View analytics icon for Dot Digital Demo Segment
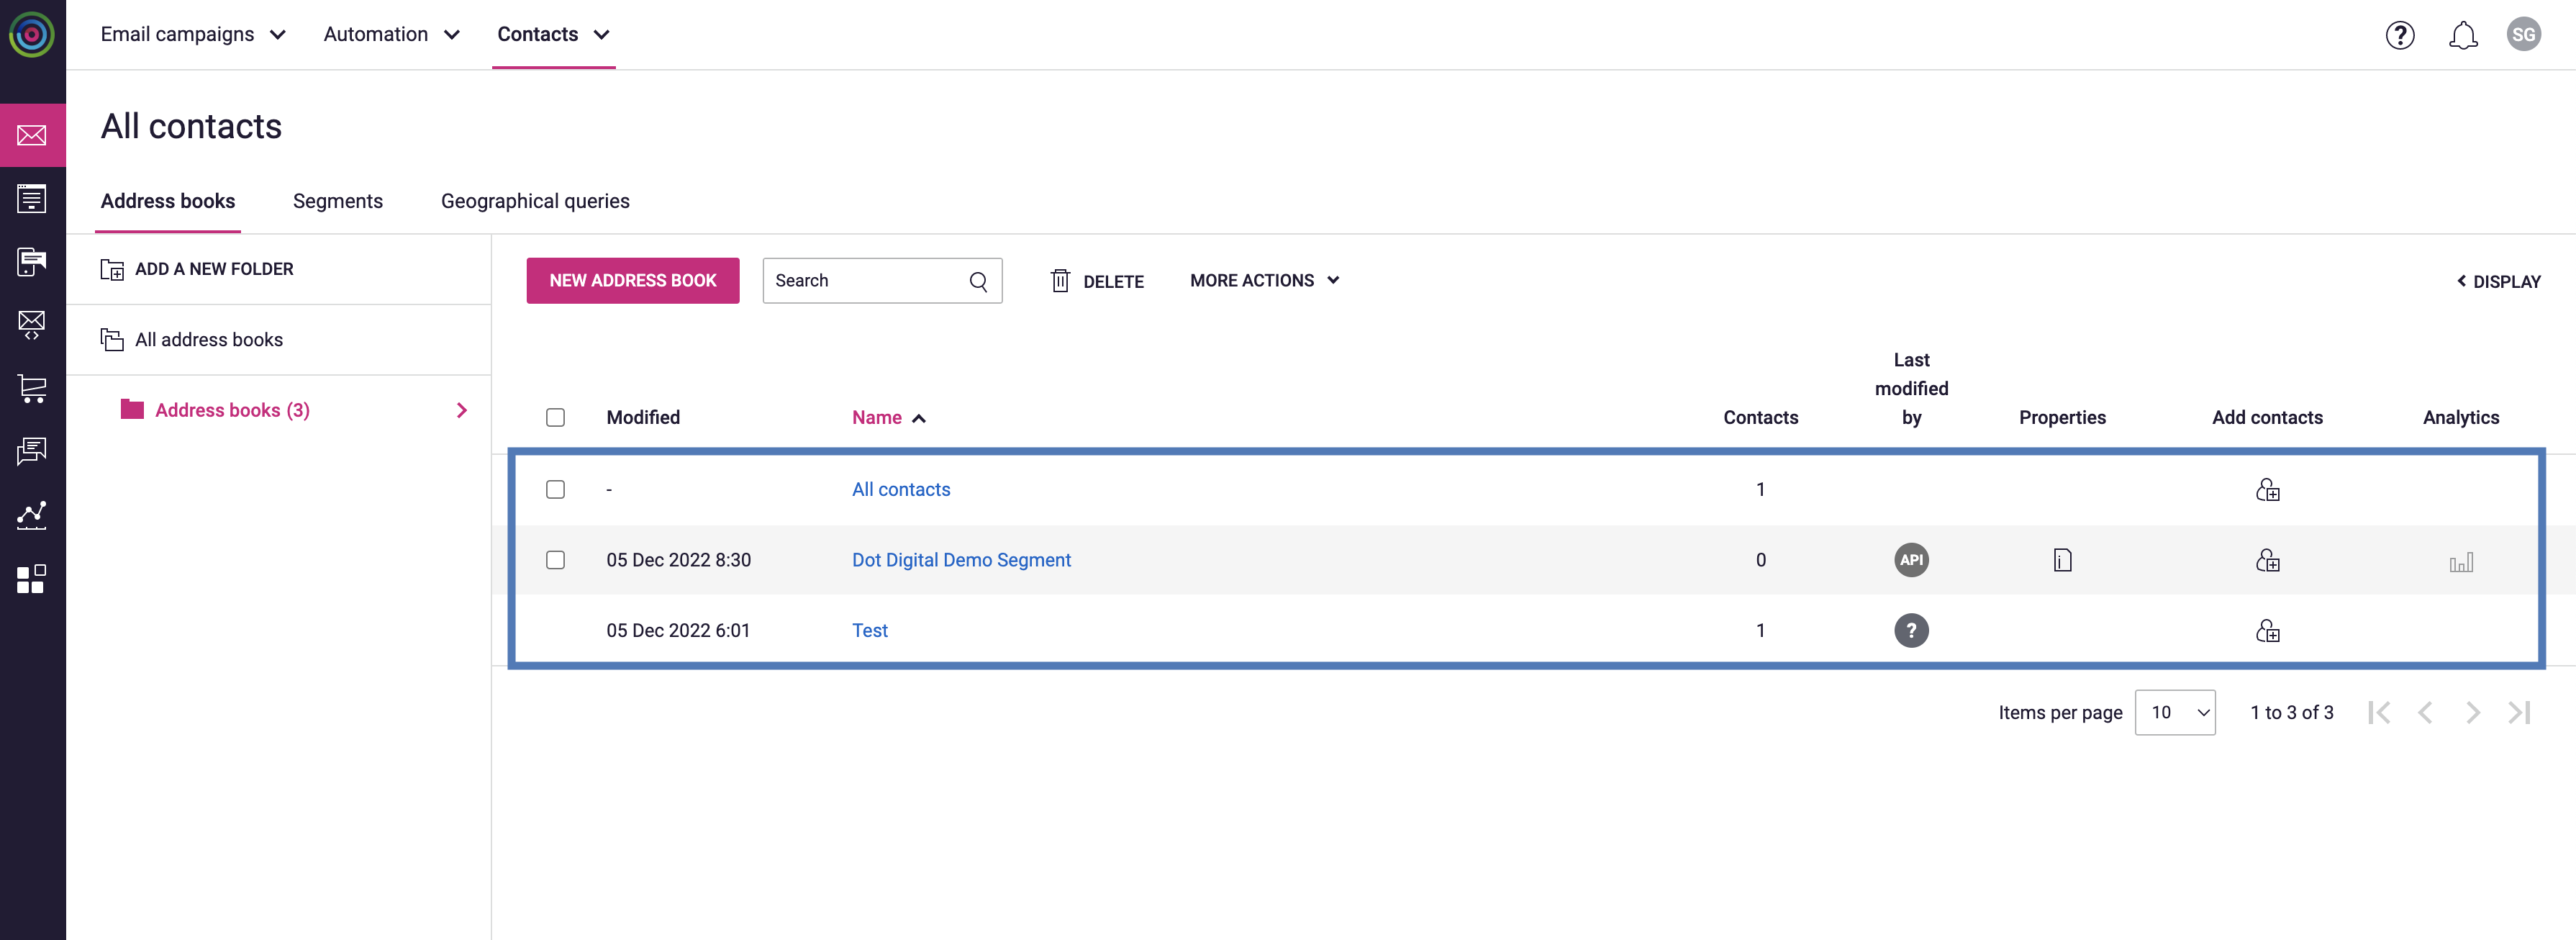2576x940 pixels. (x=2461, y=562)
